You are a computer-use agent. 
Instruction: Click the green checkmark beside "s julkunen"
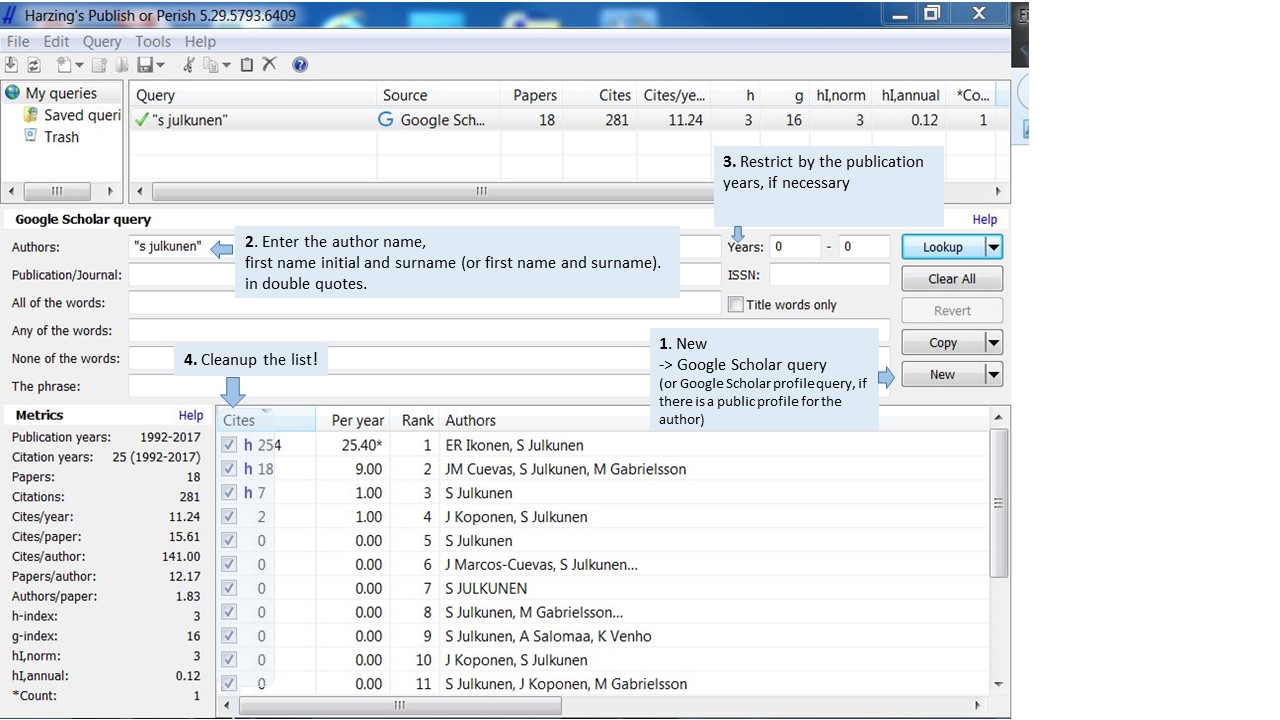[x=142, y=119]
